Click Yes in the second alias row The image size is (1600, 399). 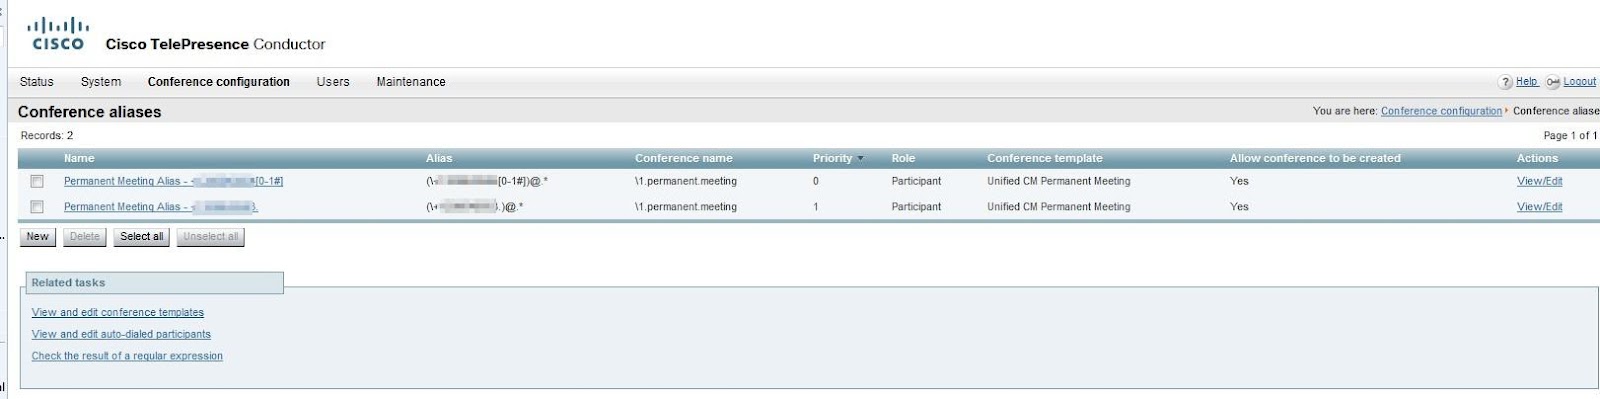1240,207
